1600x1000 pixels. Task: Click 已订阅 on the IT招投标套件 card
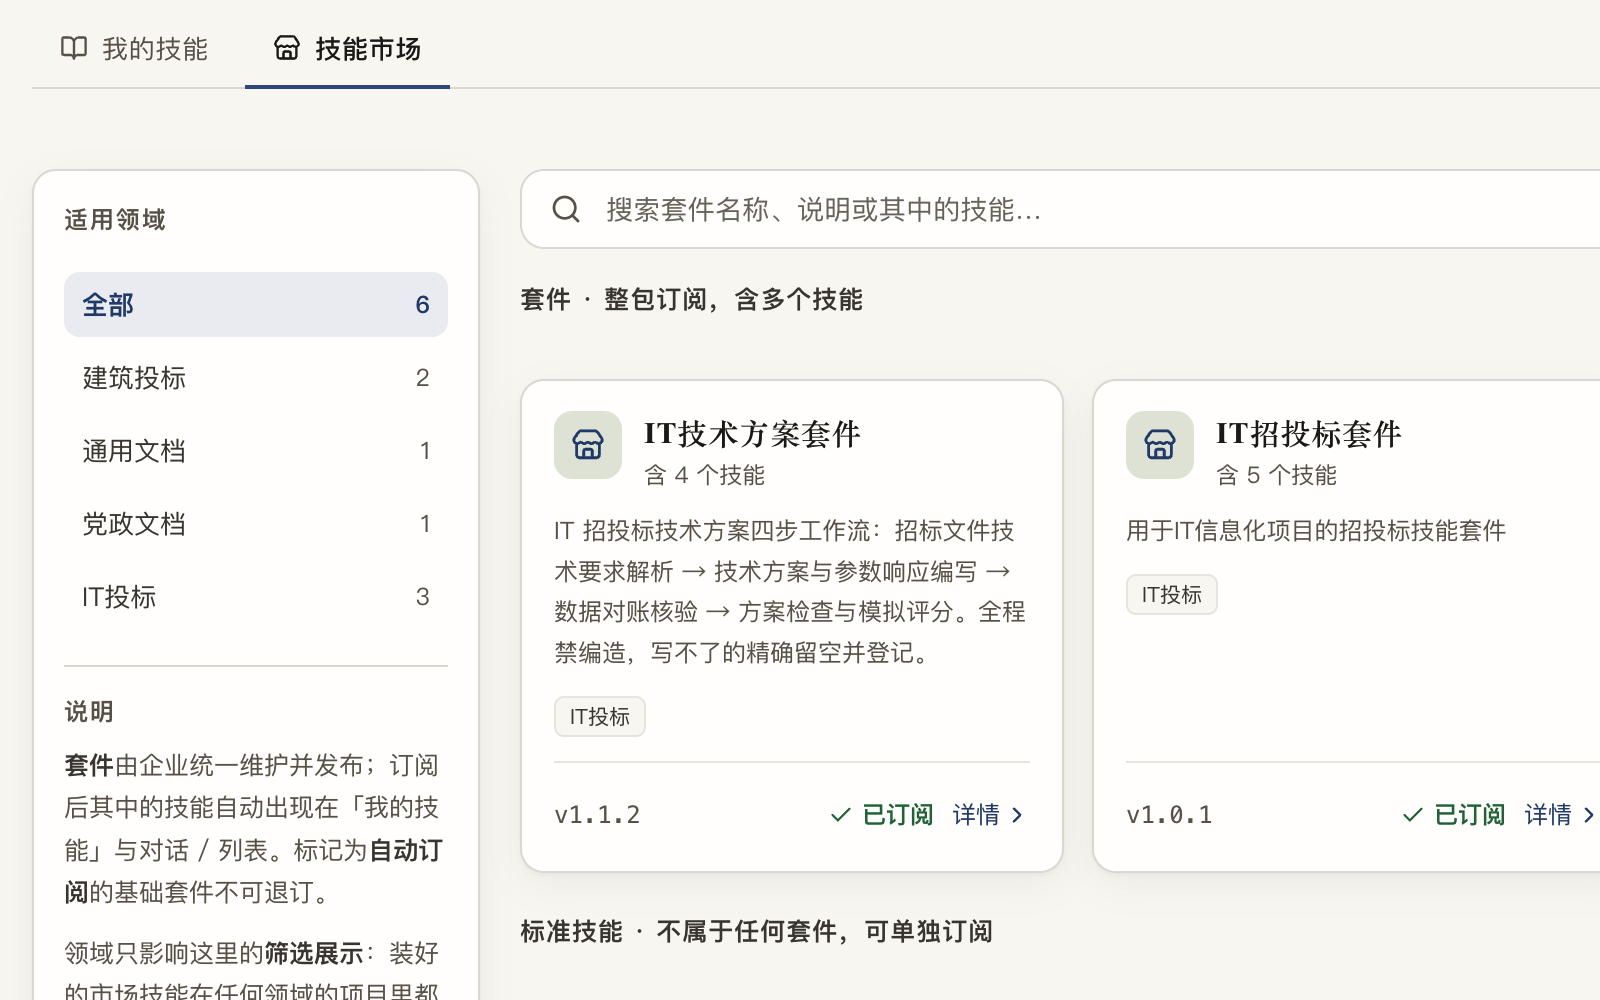point(1454,815)
